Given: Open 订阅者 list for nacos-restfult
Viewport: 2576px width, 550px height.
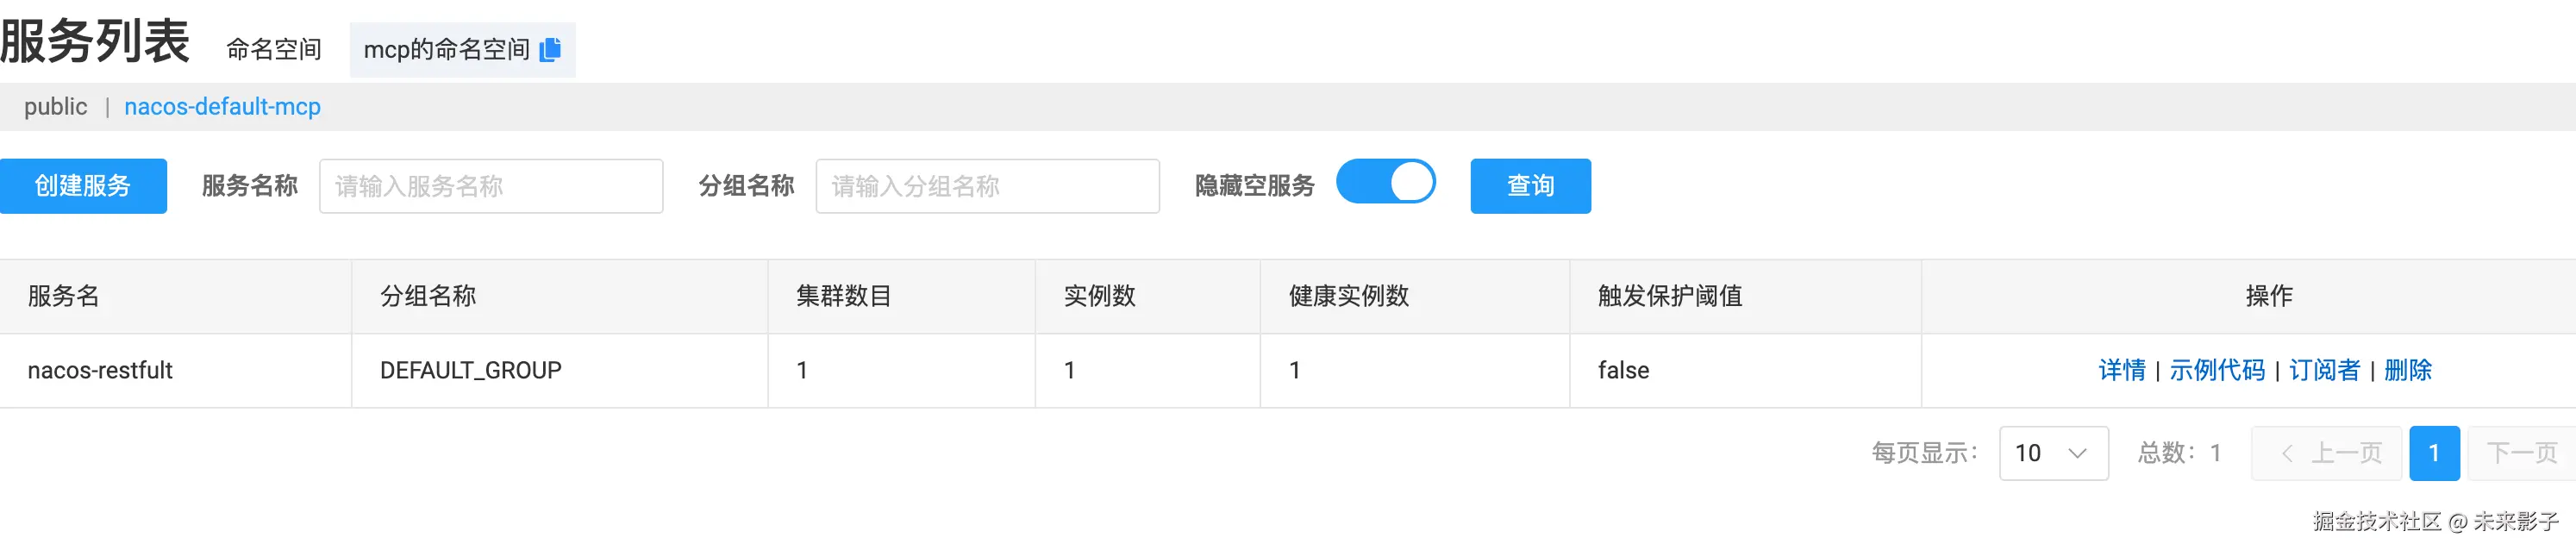Looking at the screenshot, I should point(2323,370).
